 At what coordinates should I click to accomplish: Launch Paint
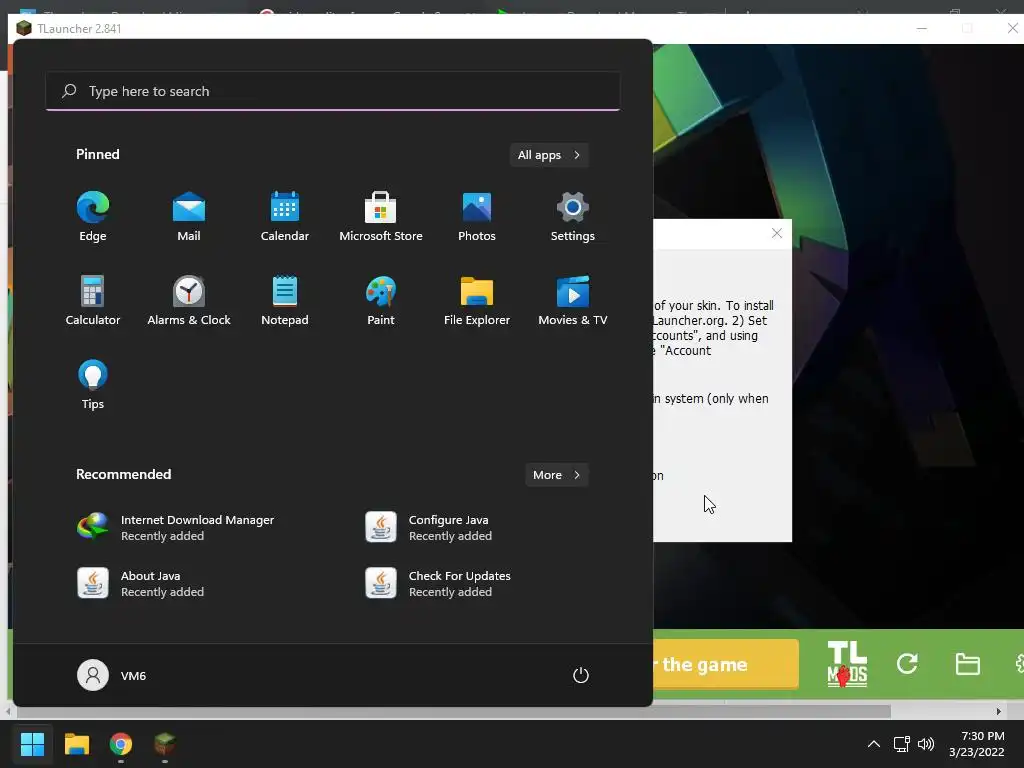point(381,301)
